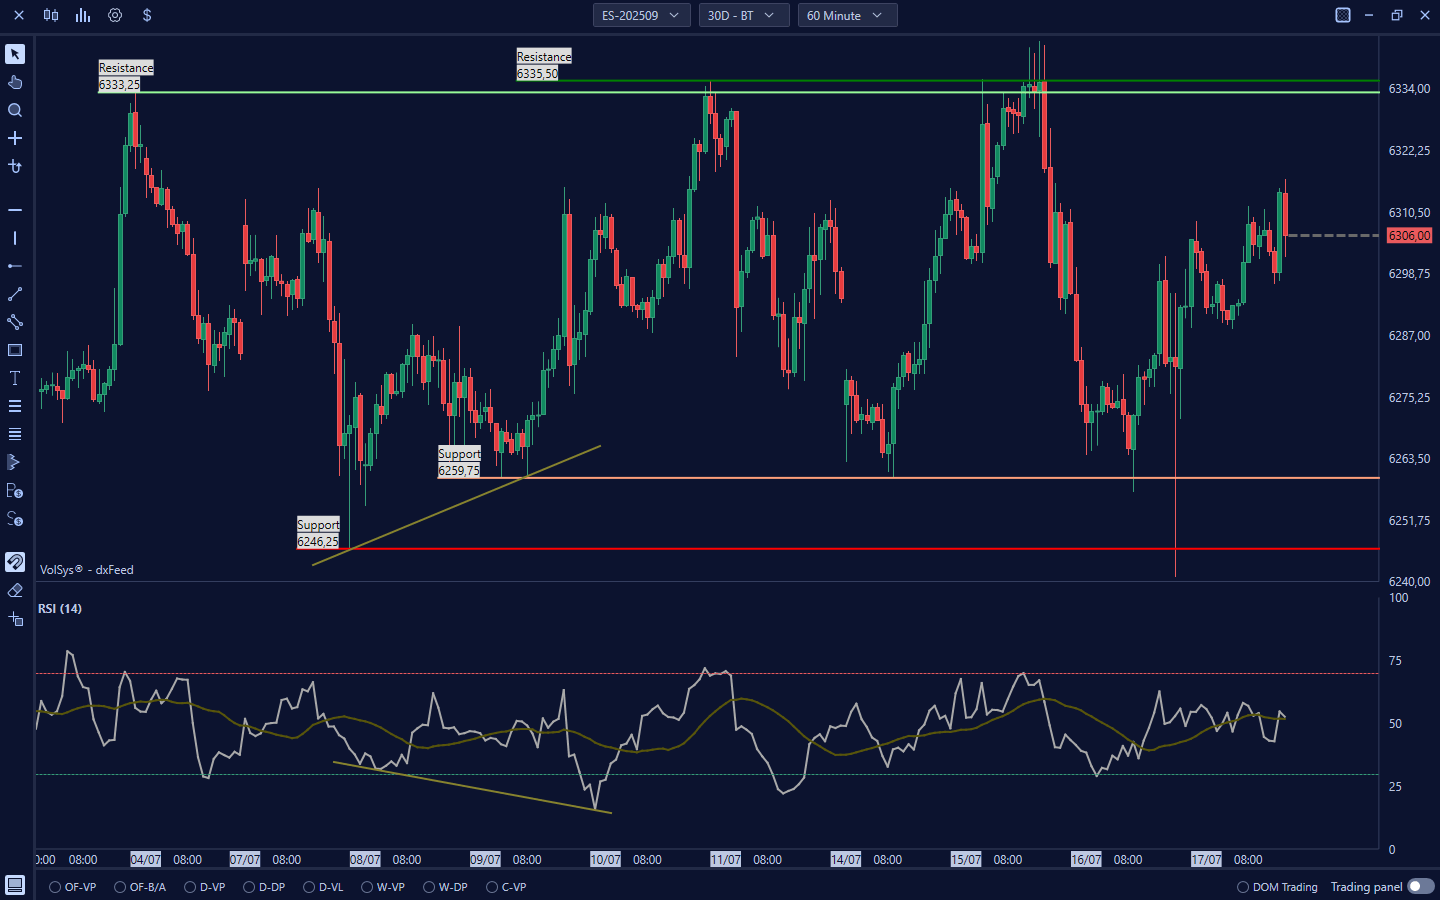
Task: Toggle the magnet snap tool
Action: 15,562
